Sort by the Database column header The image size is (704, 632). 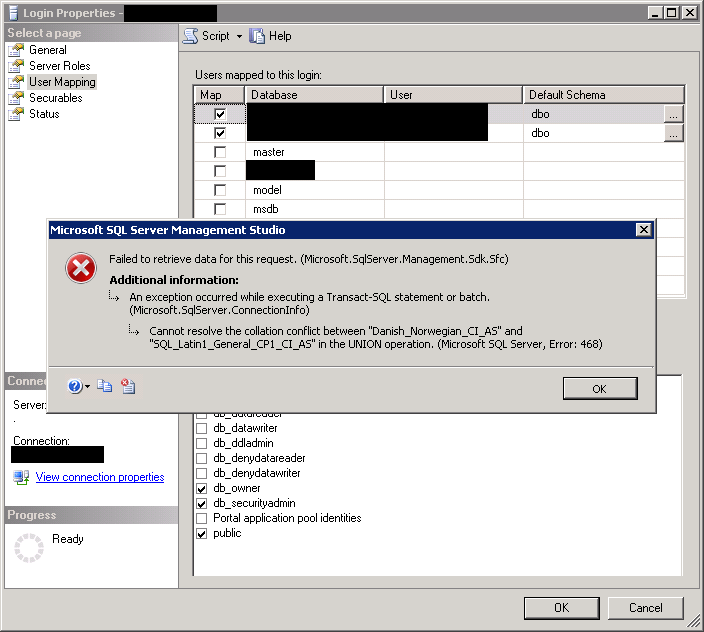[x=314, y=95]
